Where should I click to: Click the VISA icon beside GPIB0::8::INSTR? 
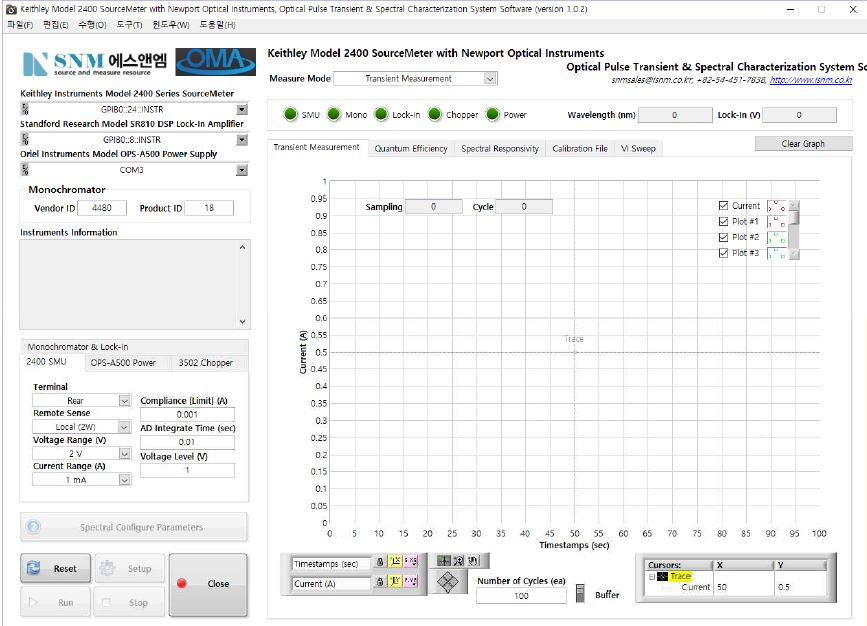25,139
